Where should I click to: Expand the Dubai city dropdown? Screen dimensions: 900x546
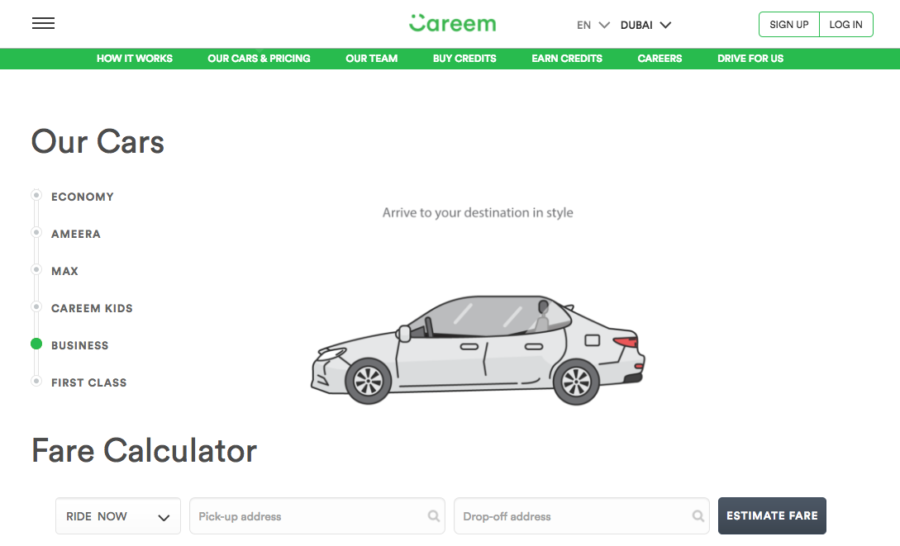pyautogui.click(x=646, y=25)
